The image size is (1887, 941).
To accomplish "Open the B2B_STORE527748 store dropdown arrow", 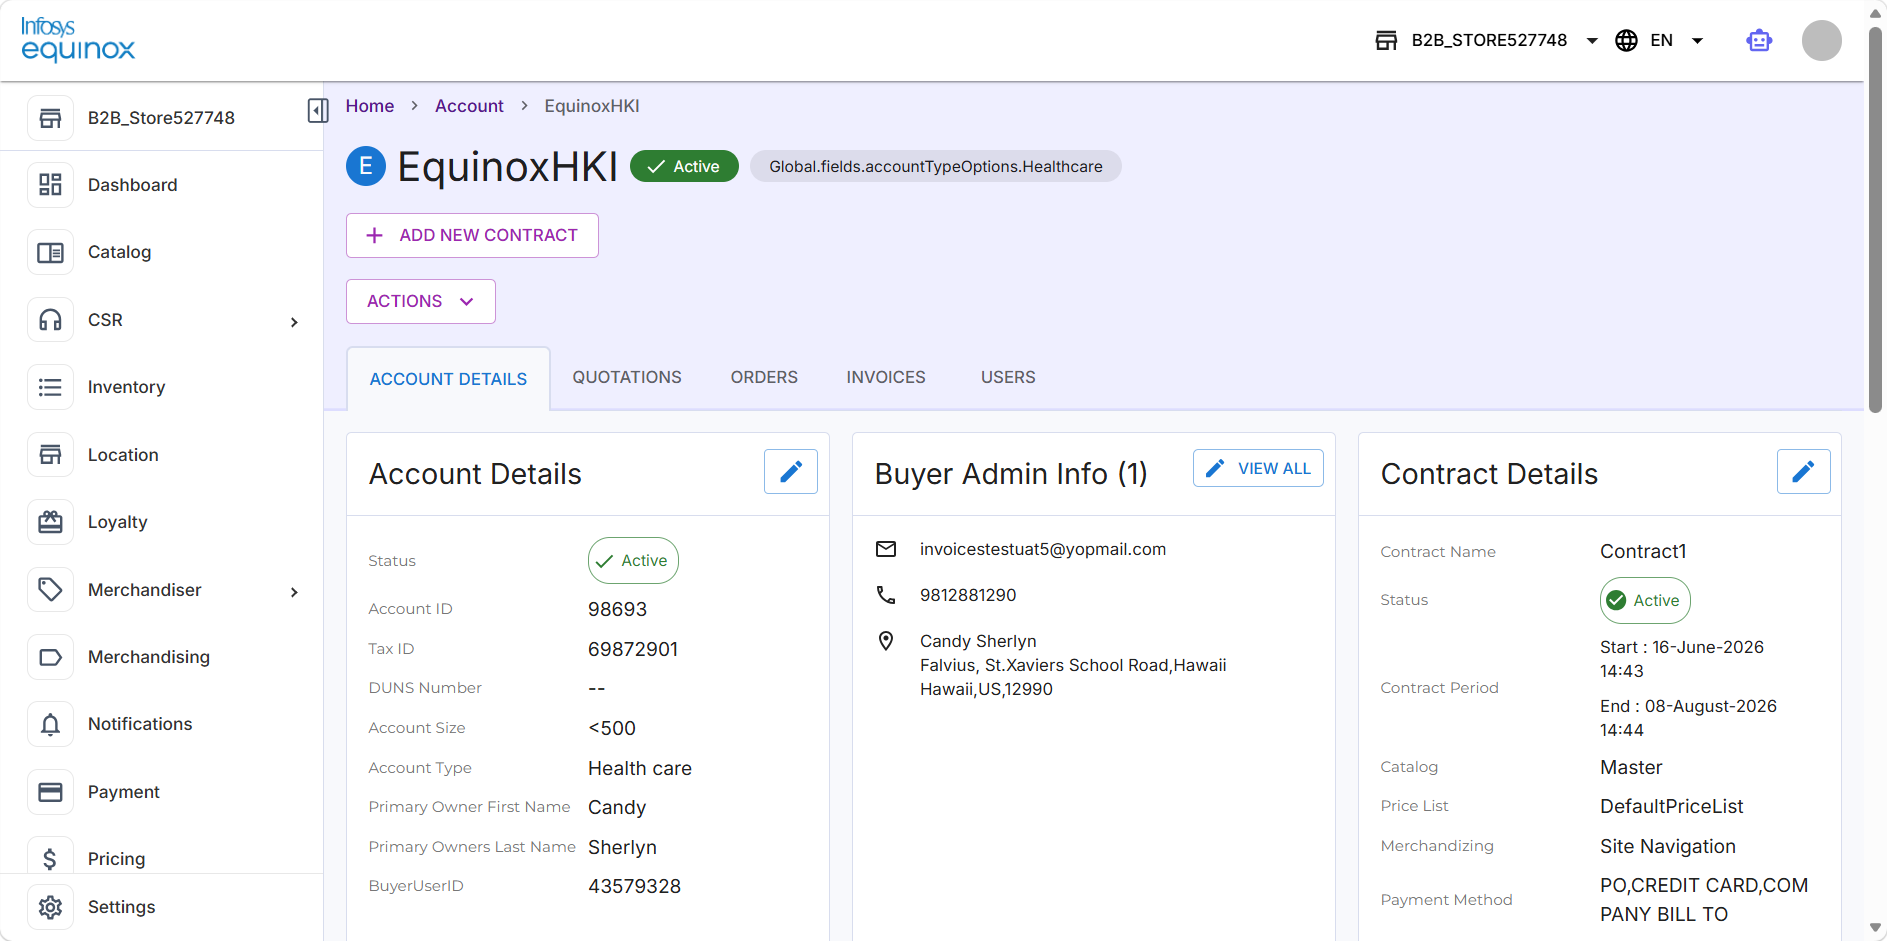I will [1592, 41].
